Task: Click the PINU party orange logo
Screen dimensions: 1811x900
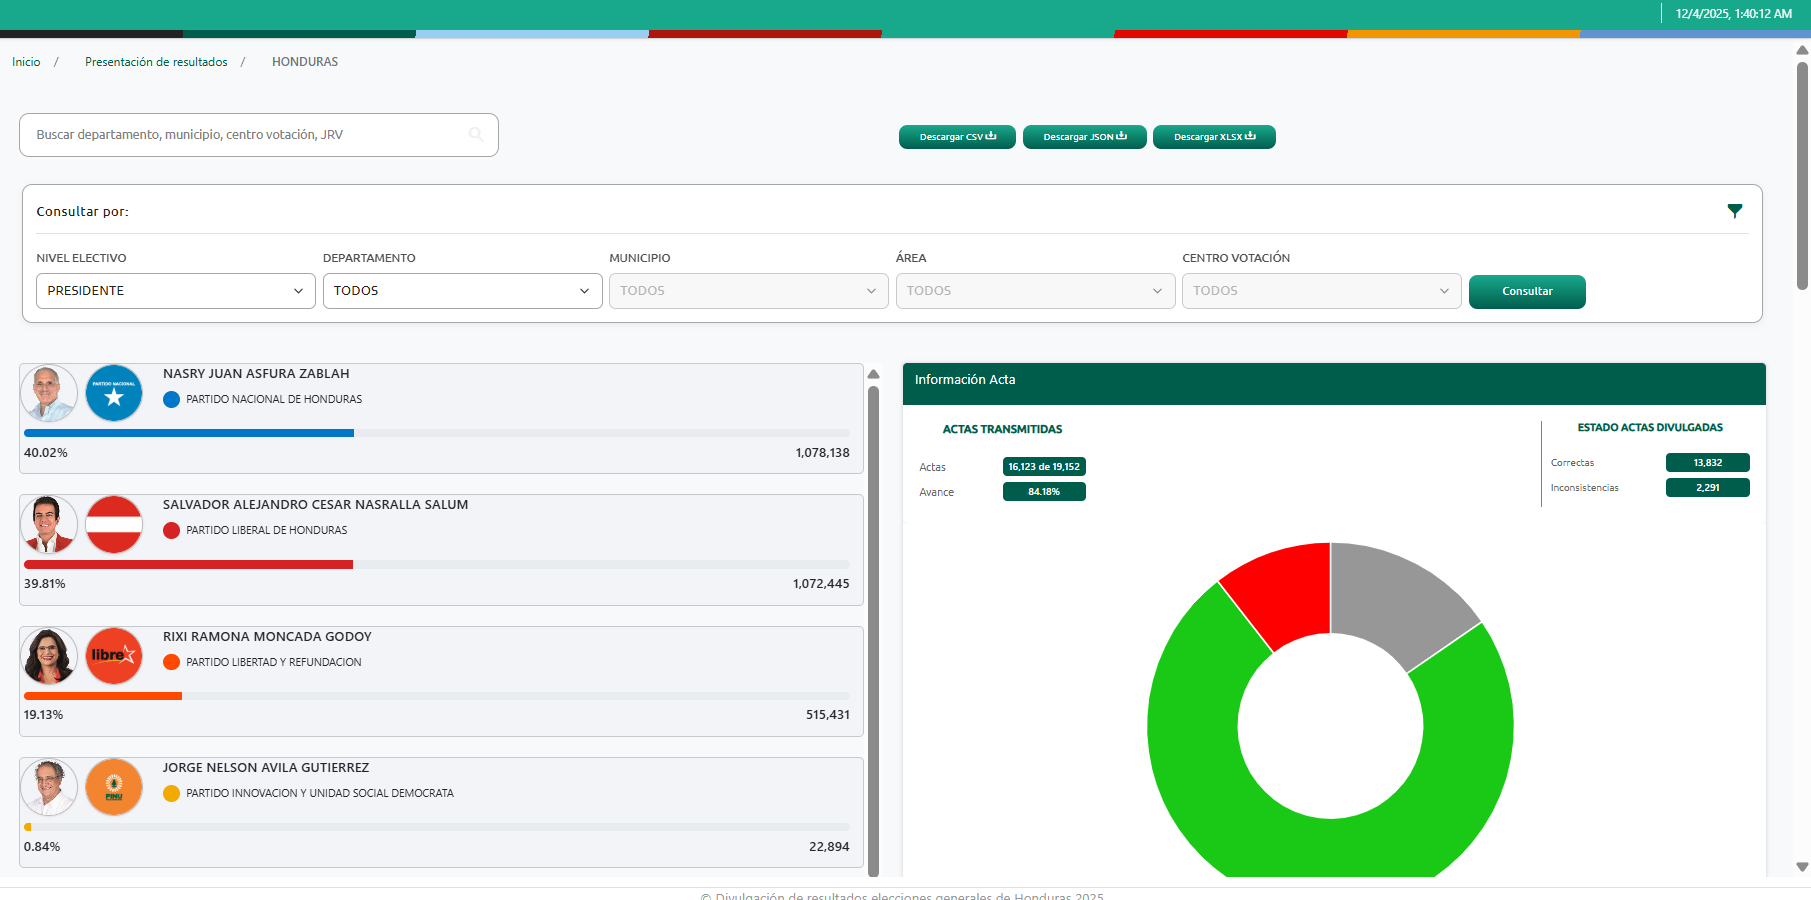Action: click(x=114, y=787)
